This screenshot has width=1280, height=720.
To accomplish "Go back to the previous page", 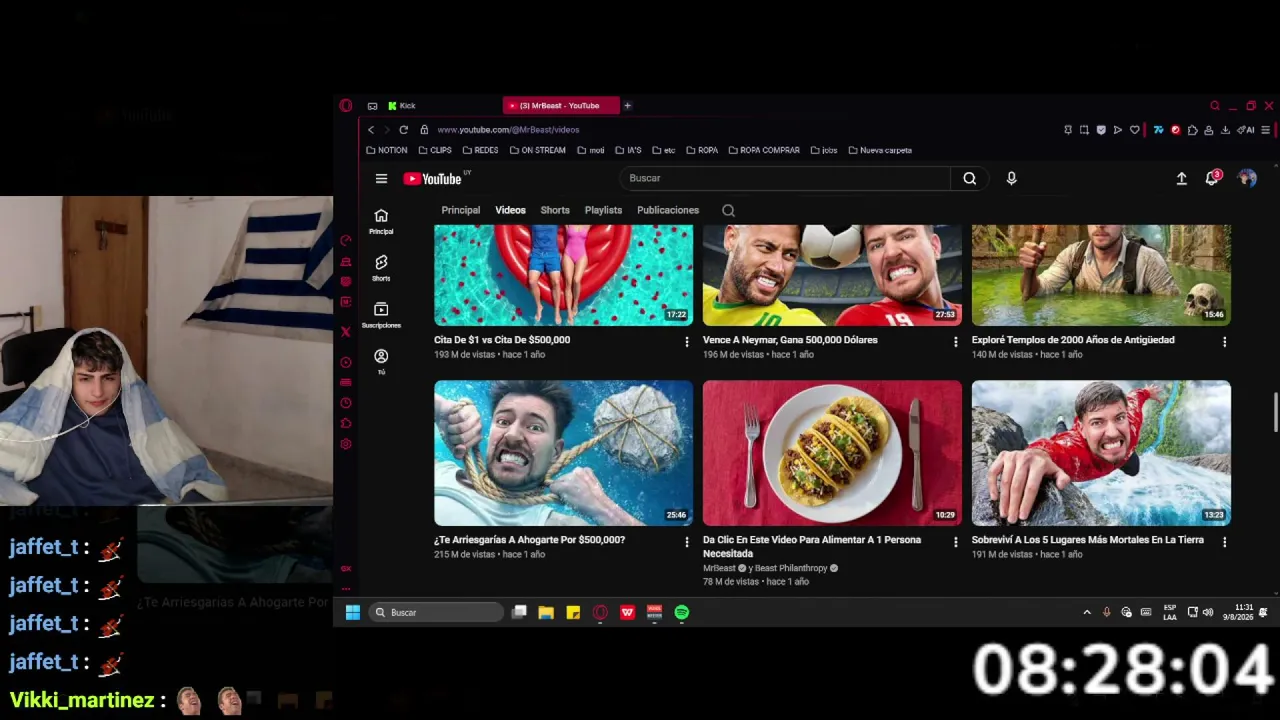I will tap(371, 130).
